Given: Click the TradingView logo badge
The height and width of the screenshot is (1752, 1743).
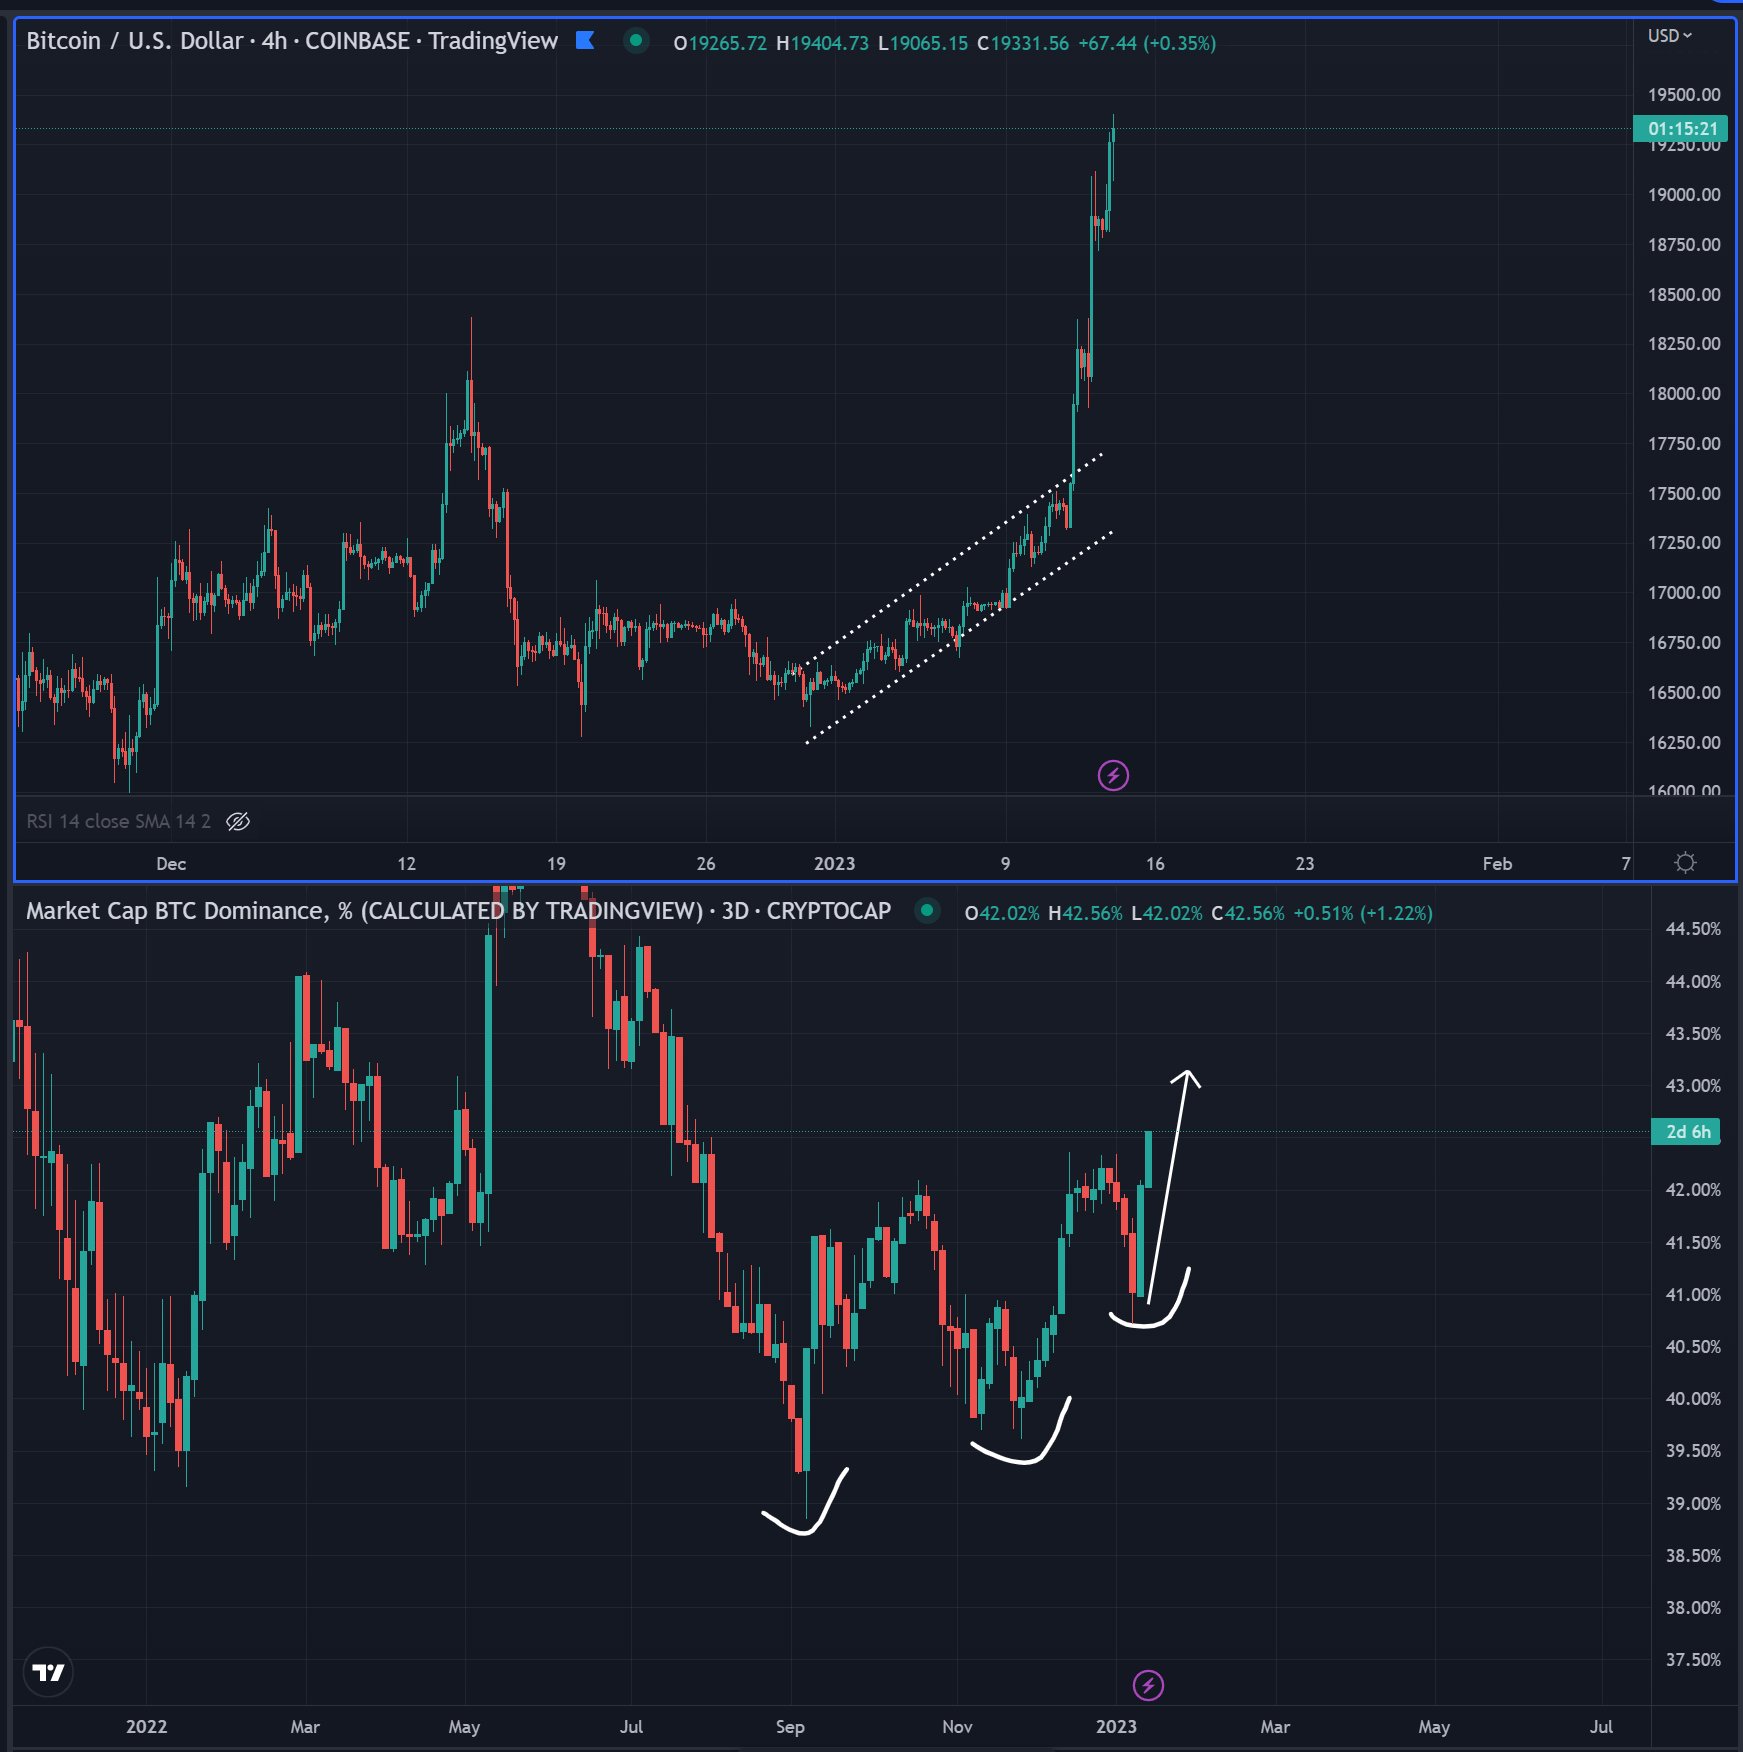Looking at the screenshot, I should (x=48, y=1672).
